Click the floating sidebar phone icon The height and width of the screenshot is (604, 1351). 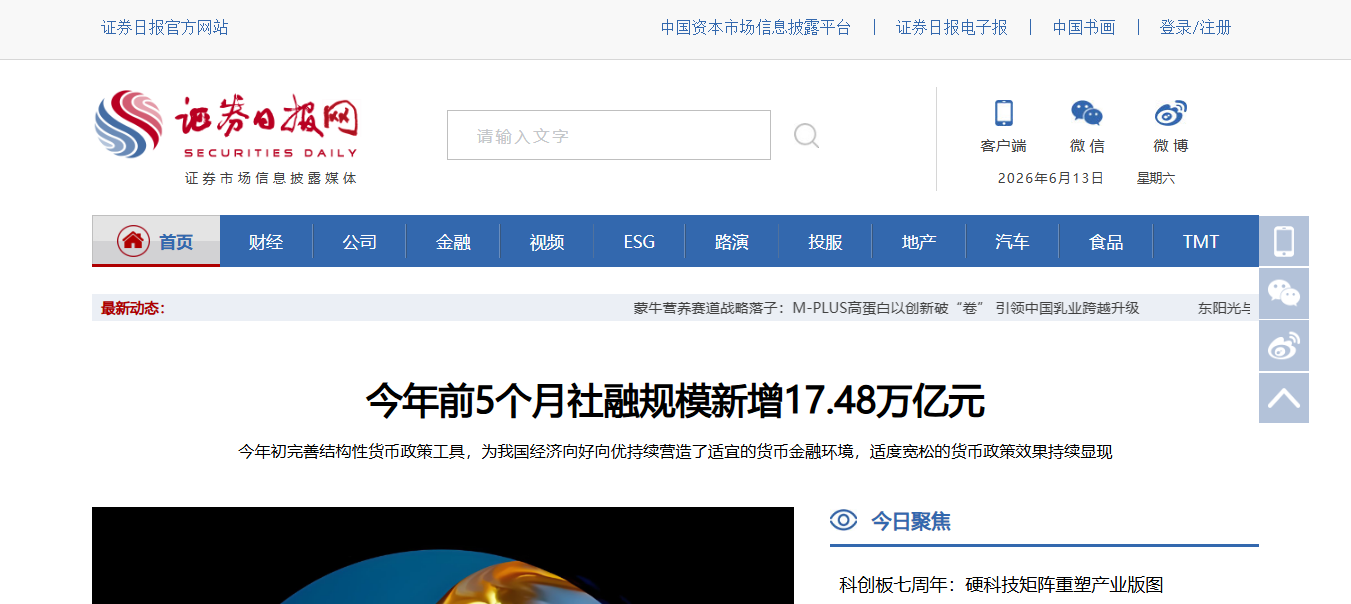coord(1284,241)
